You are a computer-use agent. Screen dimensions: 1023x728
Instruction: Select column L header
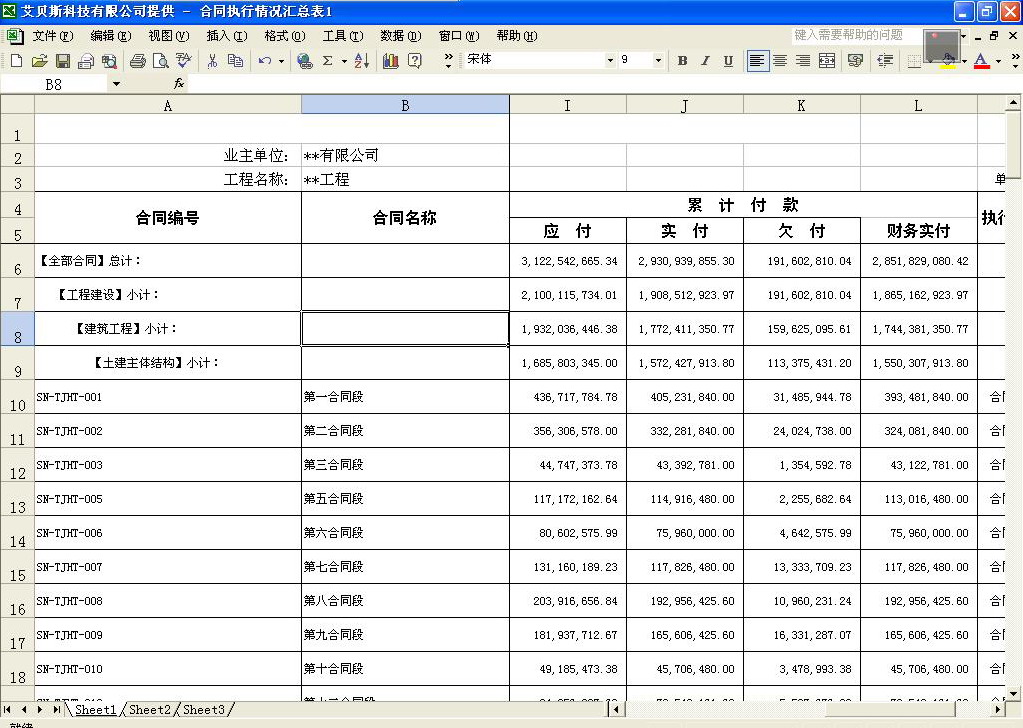(x=919, y=105)
